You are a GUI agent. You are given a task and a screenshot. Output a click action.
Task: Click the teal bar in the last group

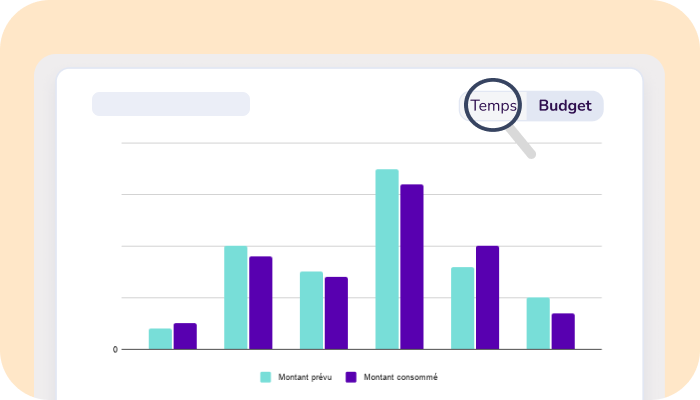coord(538,323)
